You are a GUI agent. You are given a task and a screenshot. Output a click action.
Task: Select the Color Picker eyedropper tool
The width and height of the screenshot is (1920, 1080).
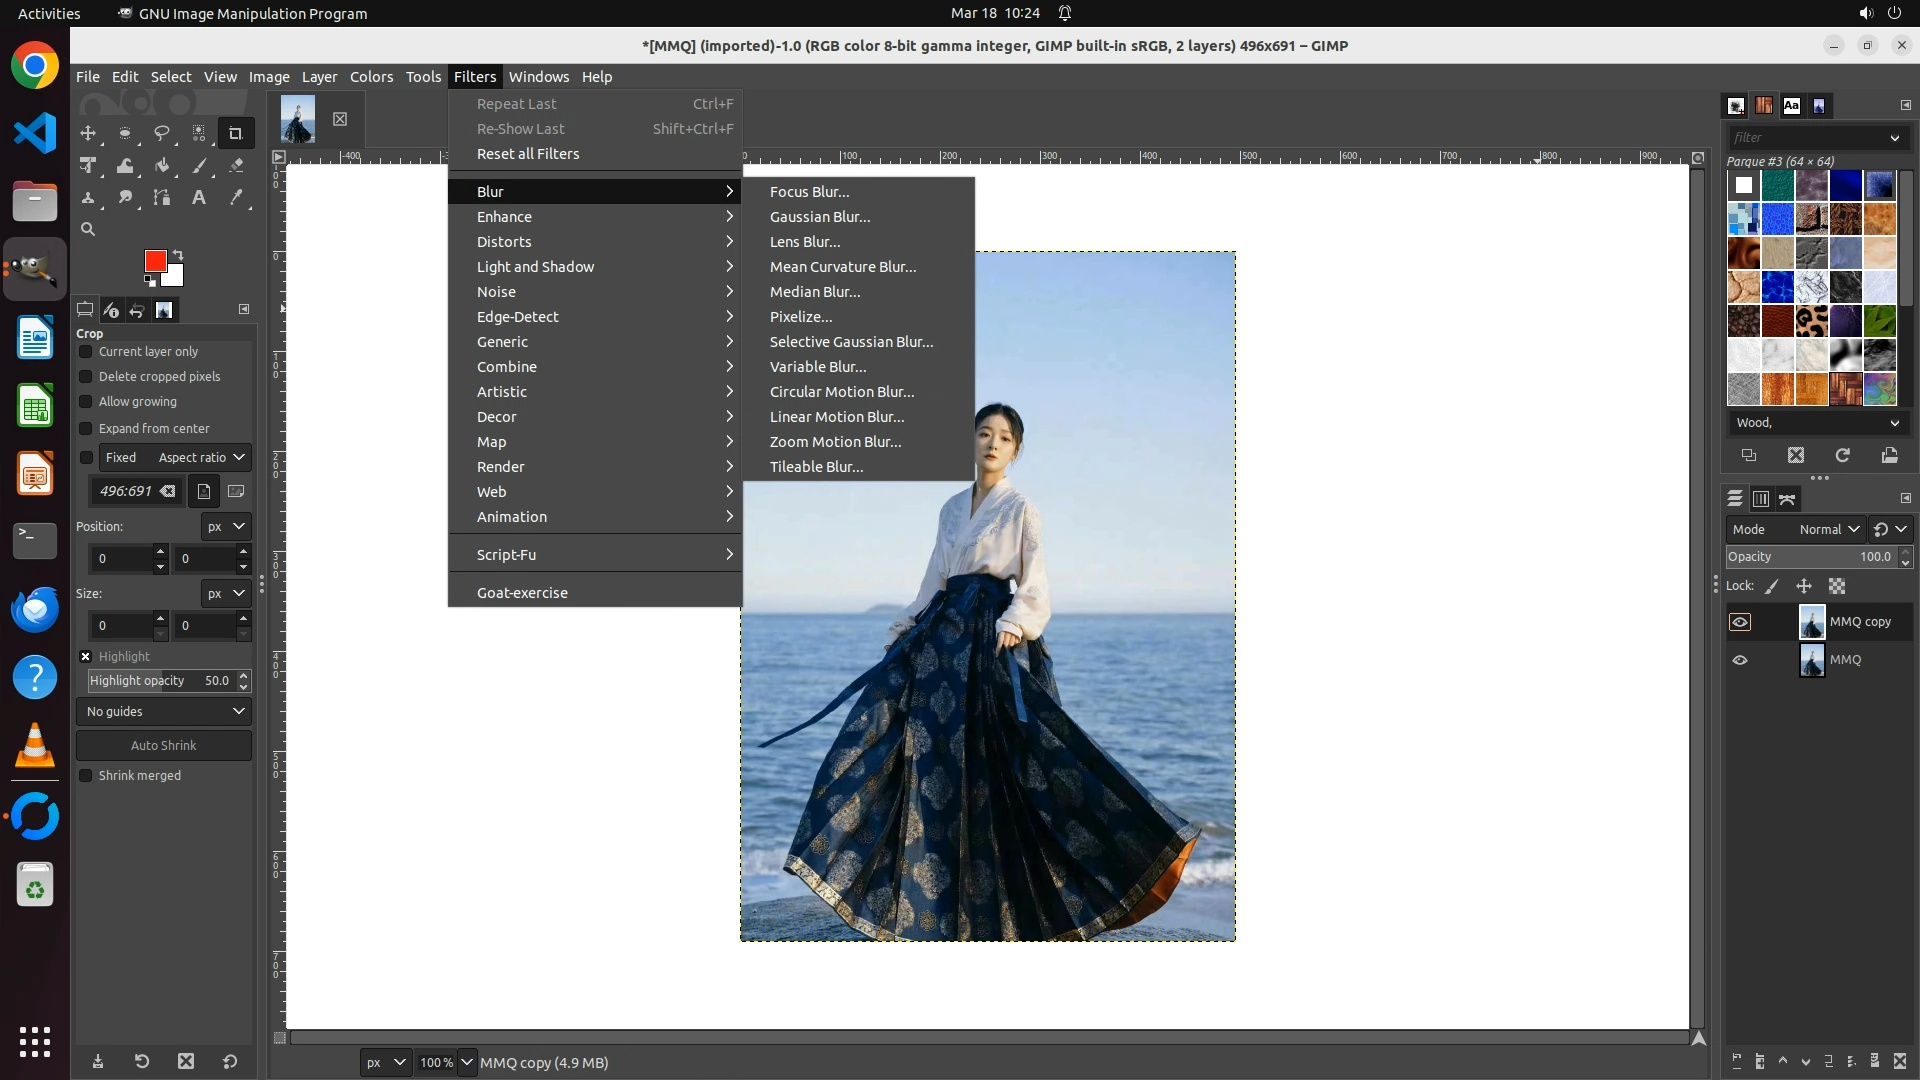[x=236, y=198]
